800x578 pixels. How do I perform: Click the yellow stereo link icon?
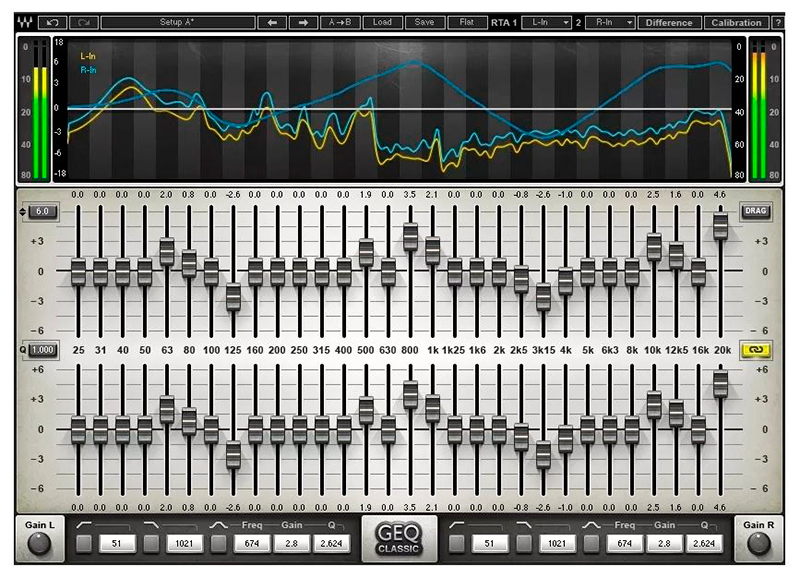coord(751,349)
